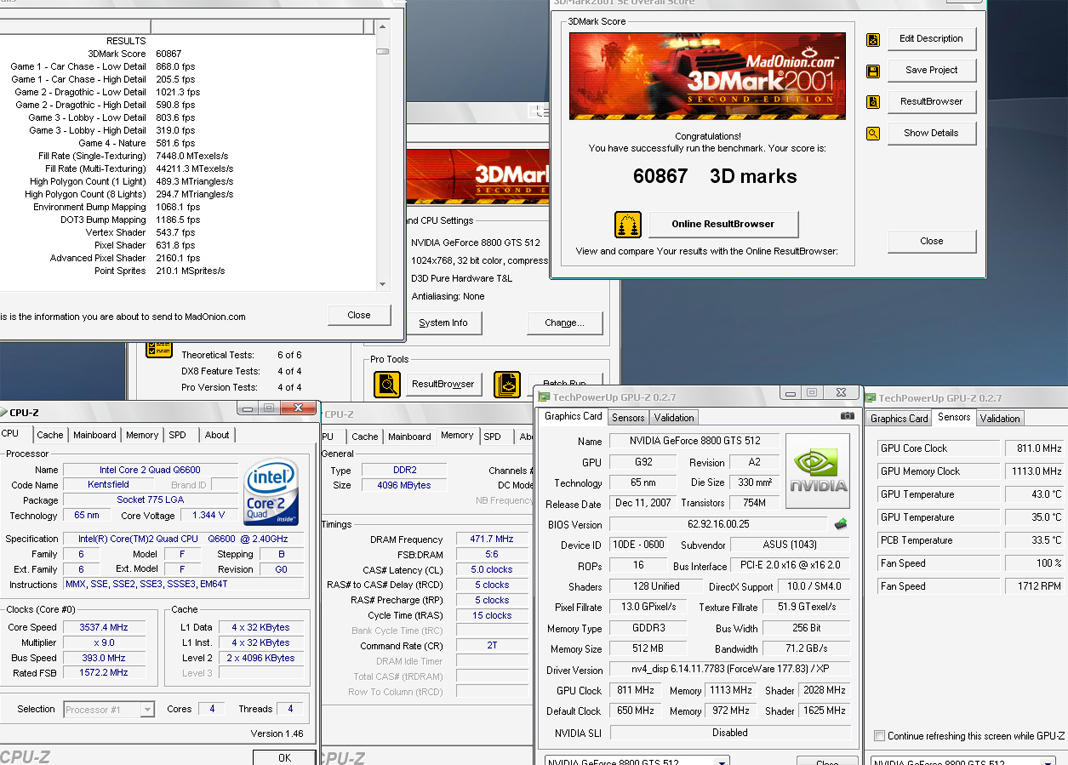
Task: Close the 3DMark score dialog via Close button
Action: (x=931, y=241)
